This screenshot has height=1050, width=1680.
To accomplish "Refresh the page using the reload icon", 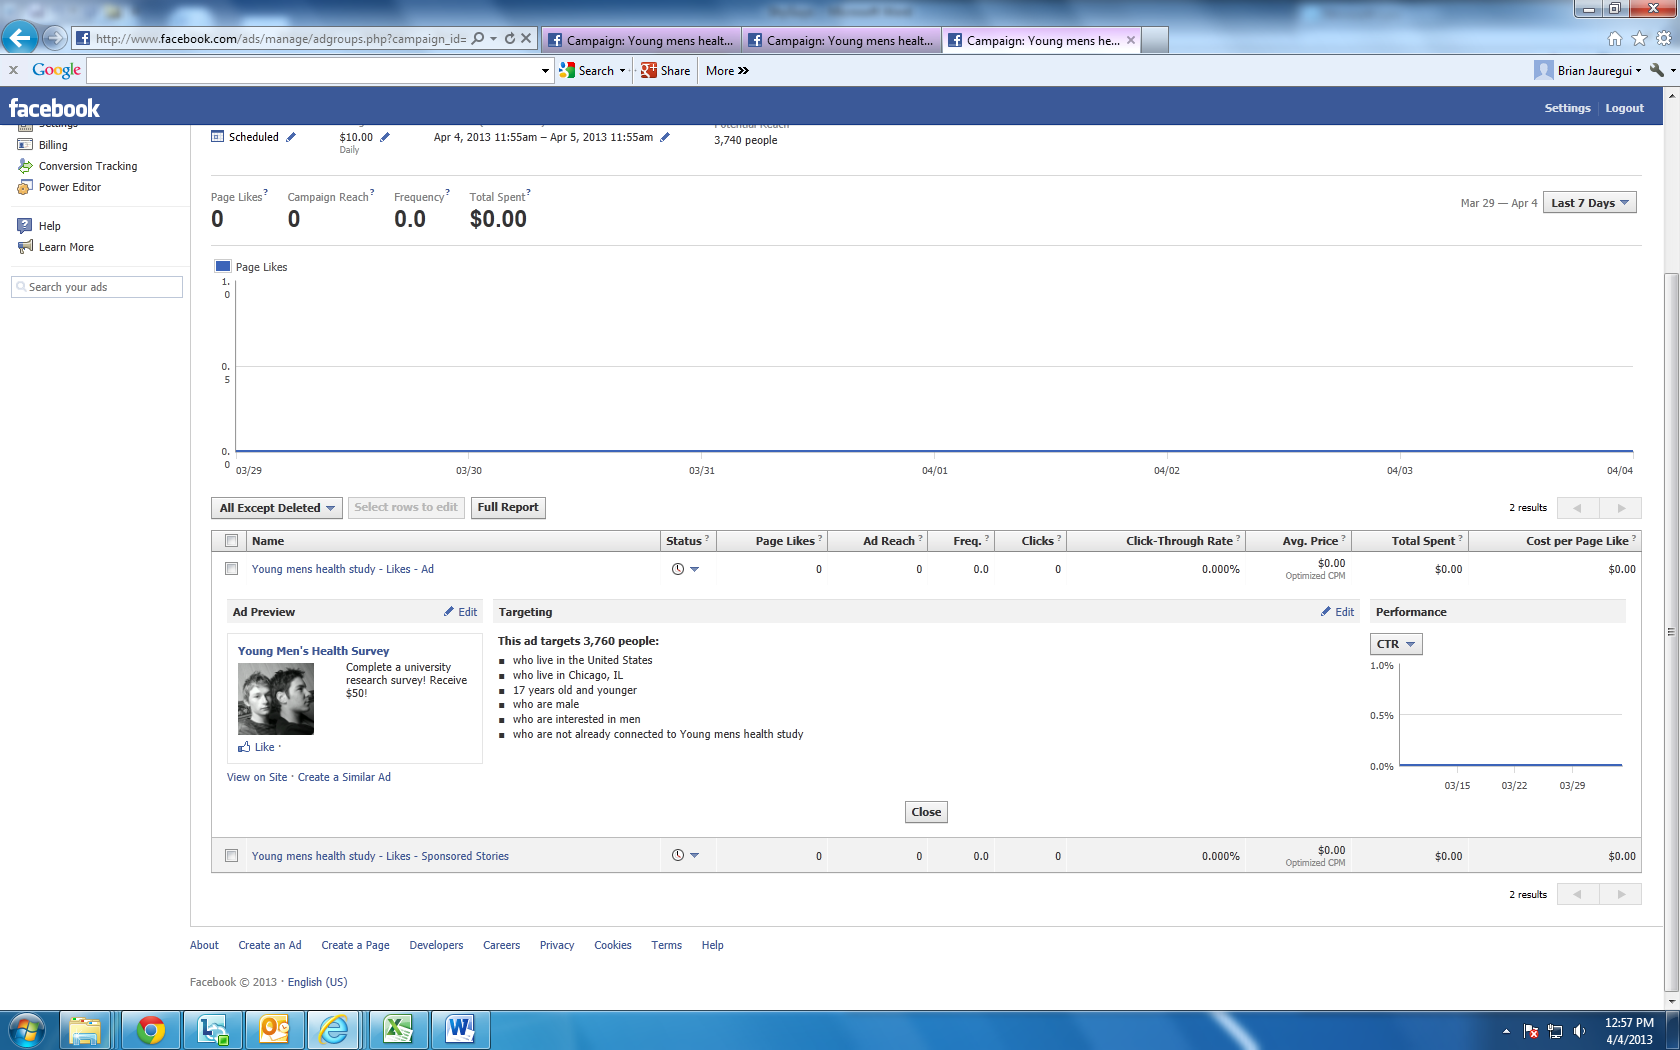I will tap(510, 39).
